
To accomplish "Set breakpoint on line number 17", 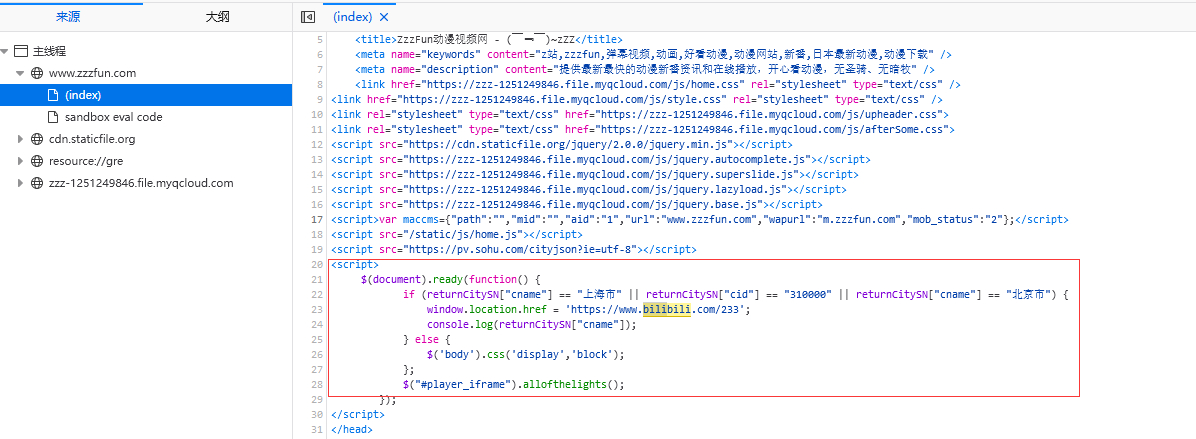I will pyautogui.click(x=317, y=219).
